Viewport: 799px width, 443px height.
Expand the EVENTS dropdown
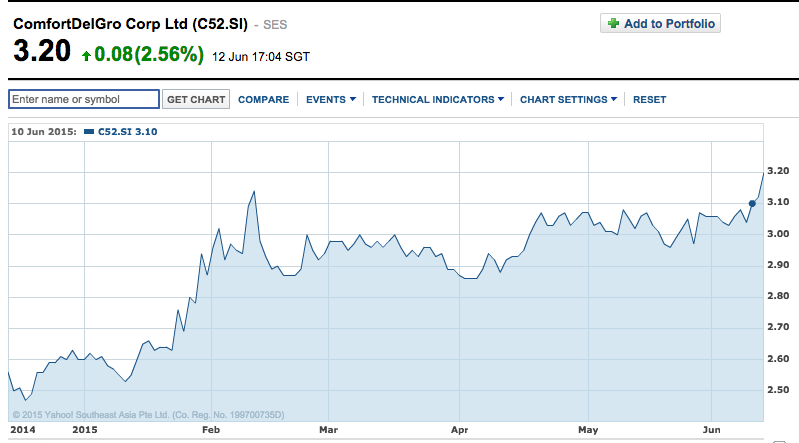331,99
